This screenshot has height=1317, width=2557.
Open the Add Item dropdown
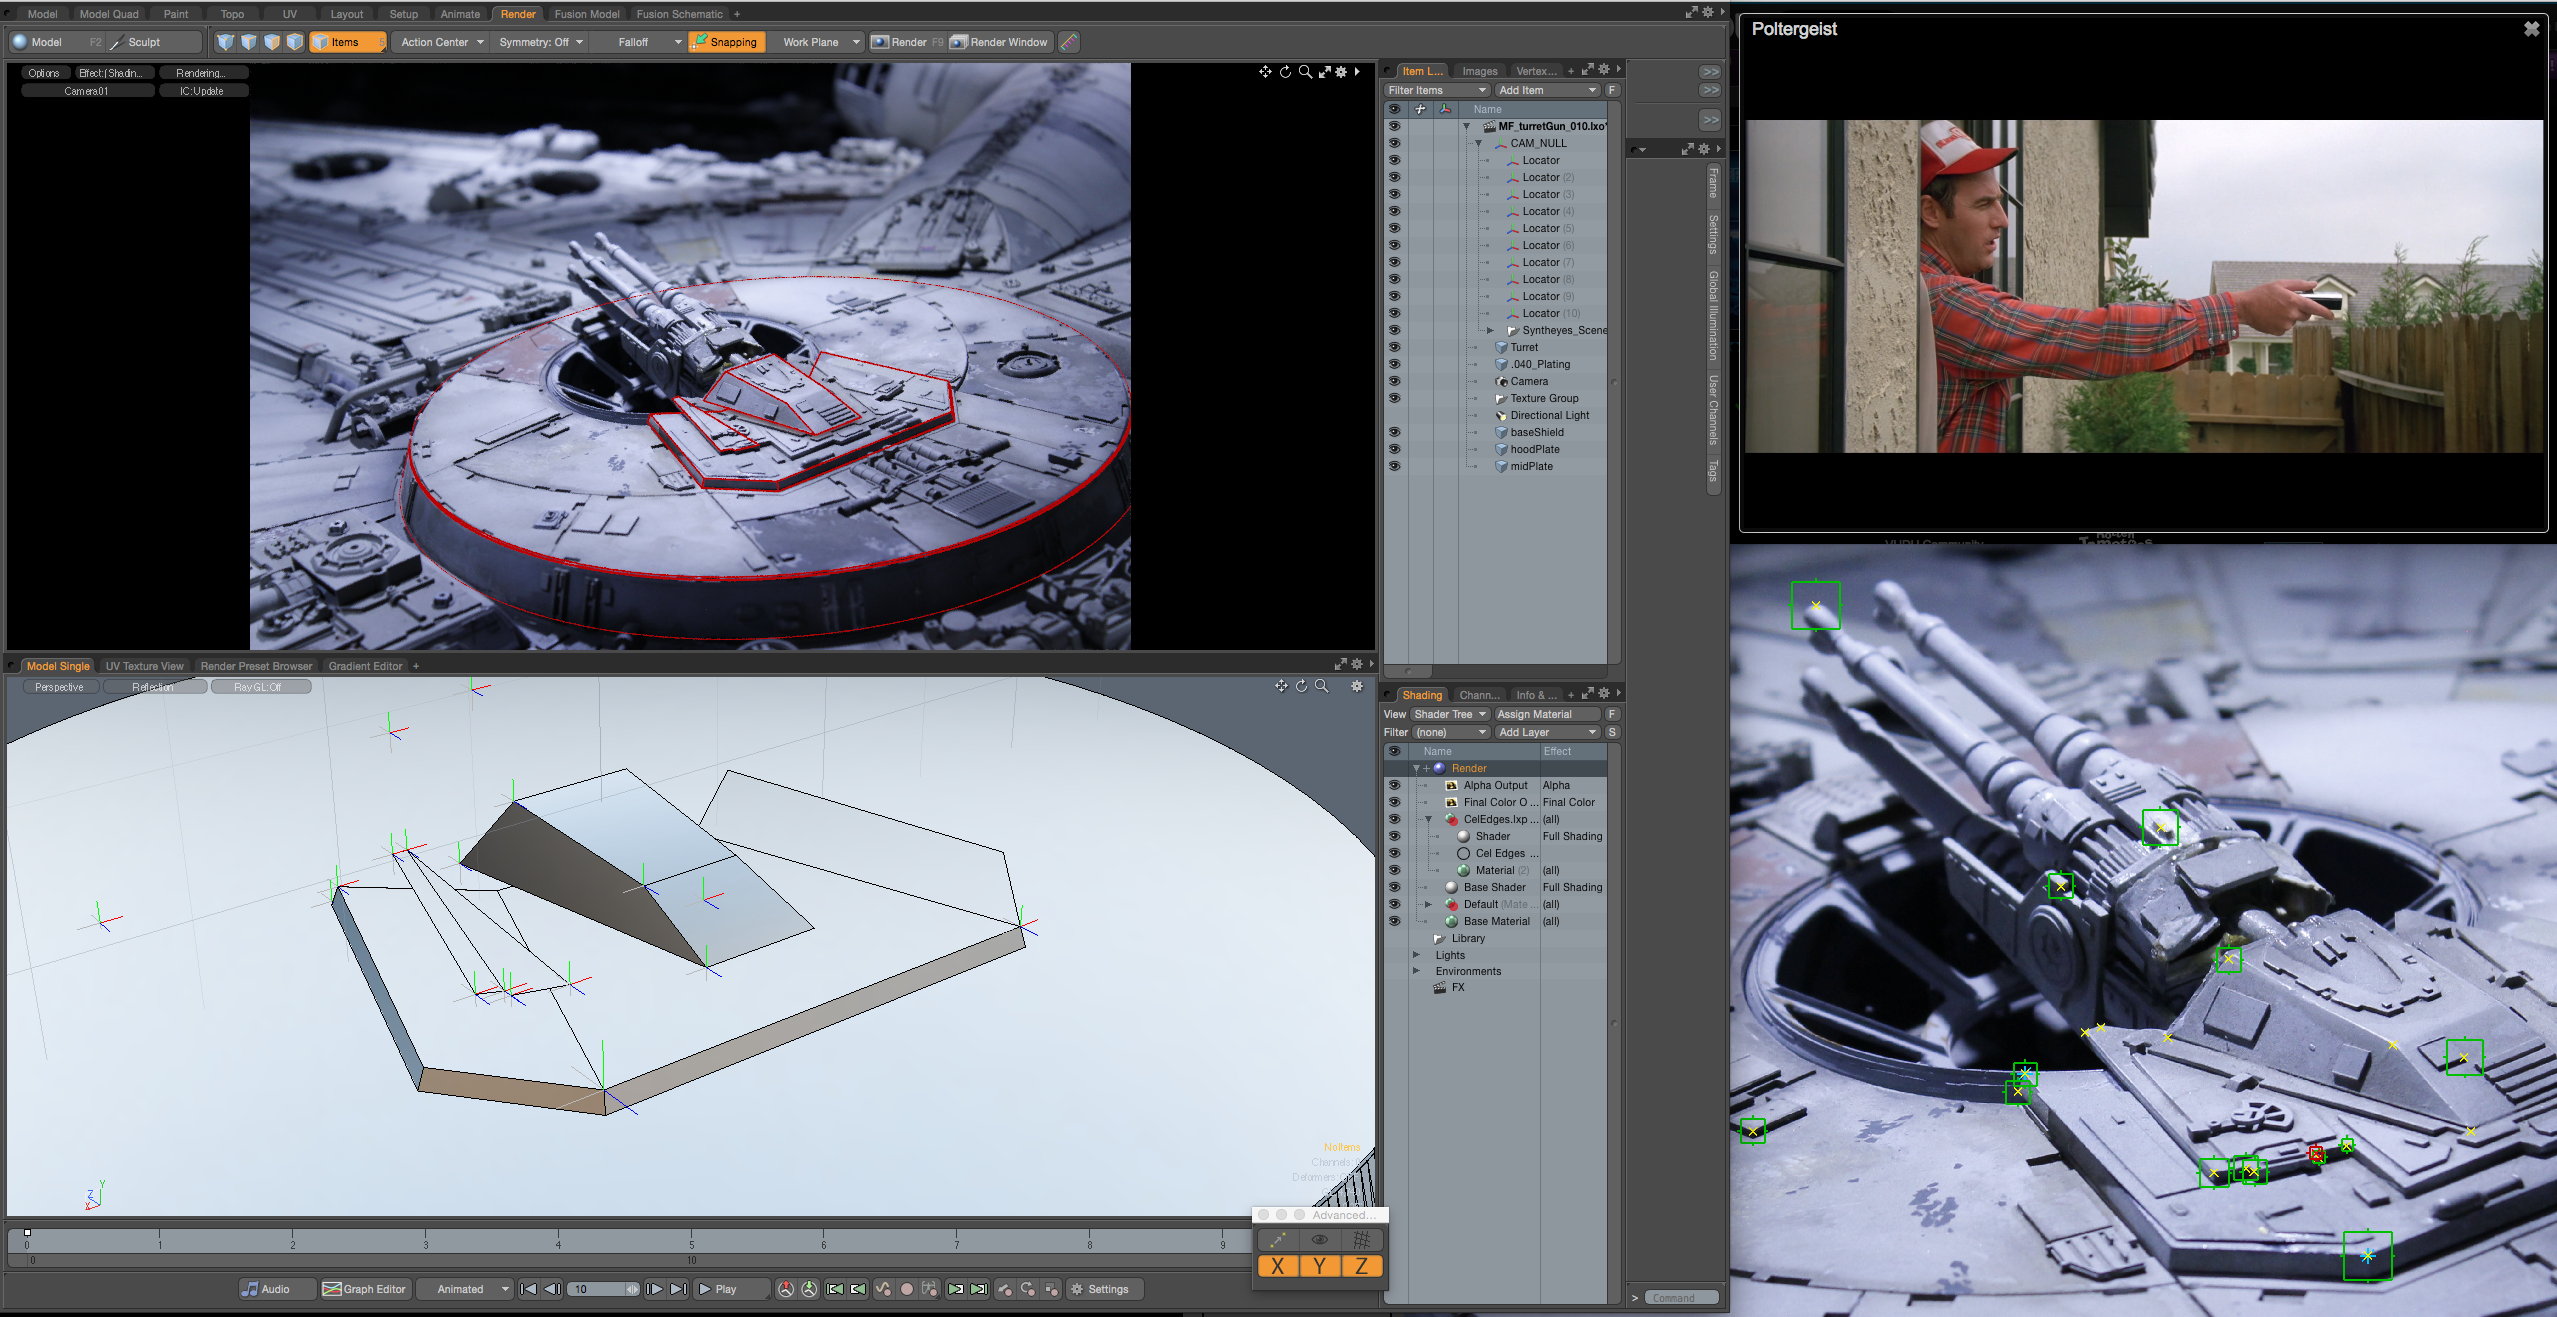point(1547,90)
